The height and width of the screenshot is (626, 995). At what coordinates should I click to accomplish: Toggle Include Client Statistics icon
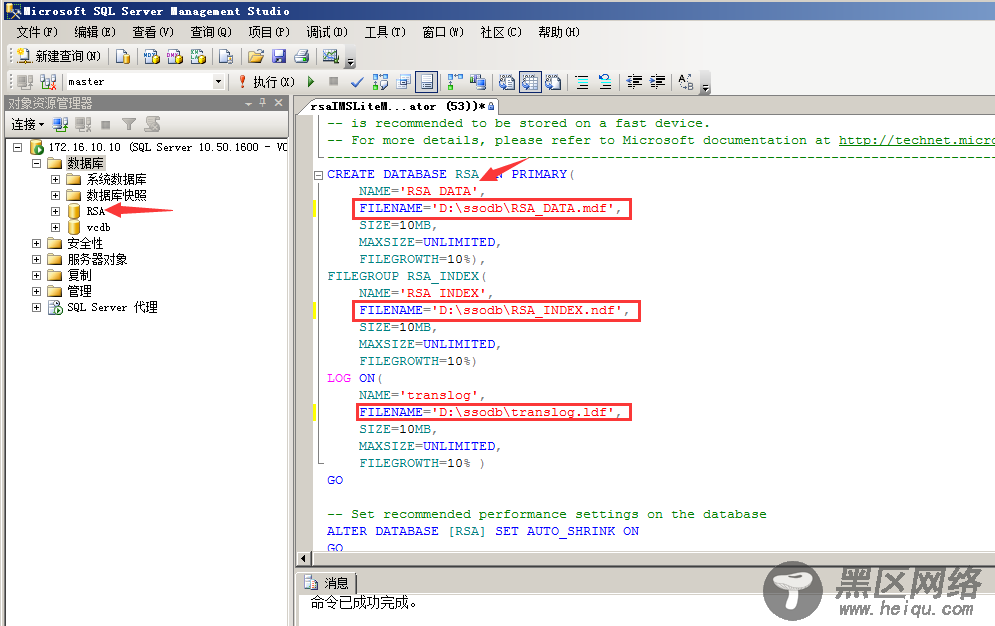pos(478,82)
